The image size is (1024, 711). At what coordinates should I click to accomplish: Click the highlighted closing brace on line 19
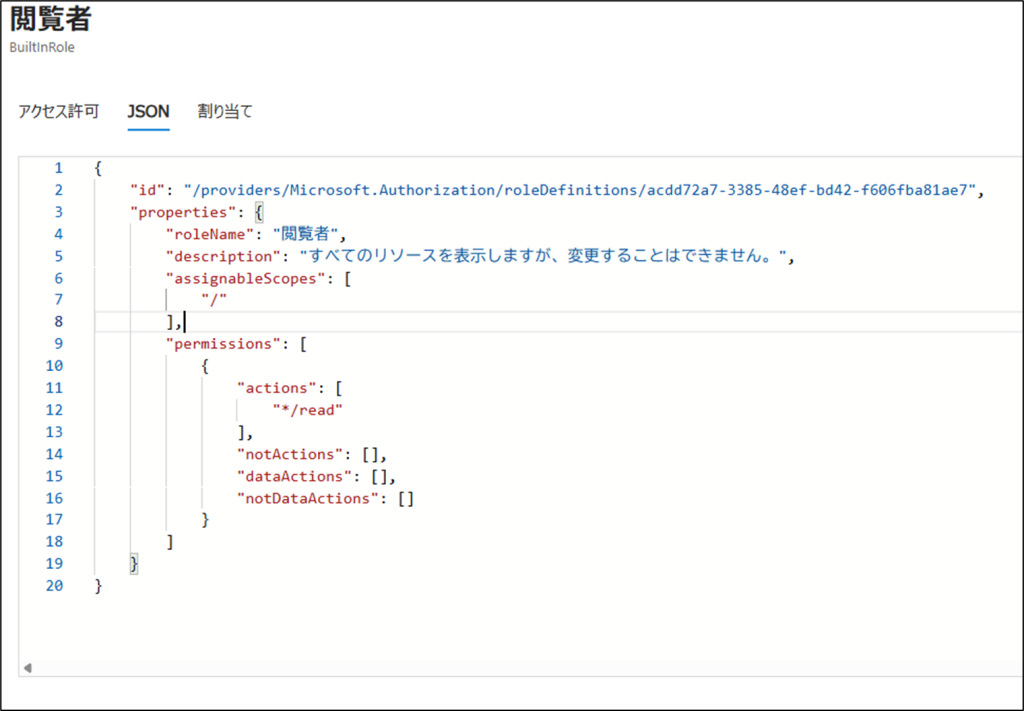point(134,564)
